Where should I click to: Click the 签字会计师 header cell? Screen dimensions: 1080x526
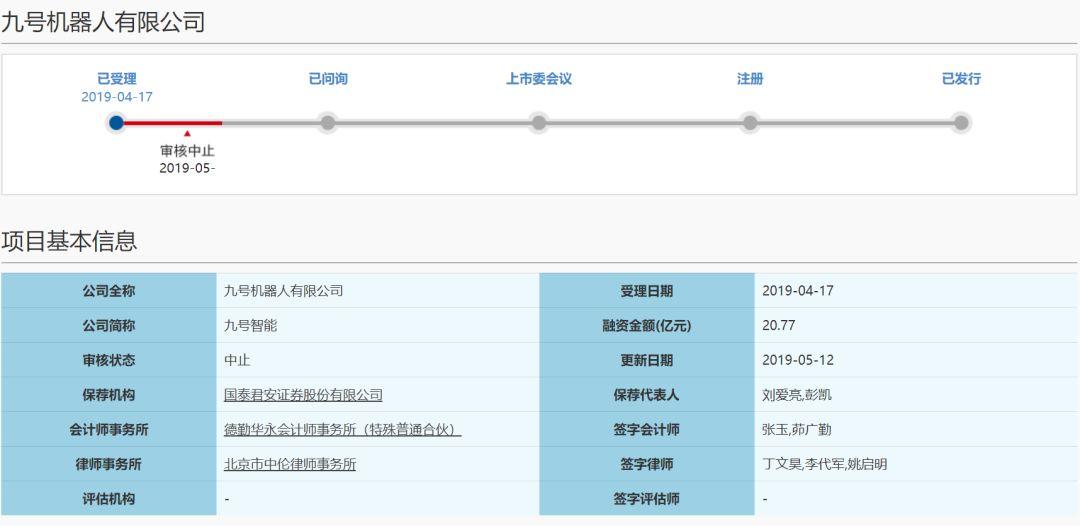click(647, 430)
